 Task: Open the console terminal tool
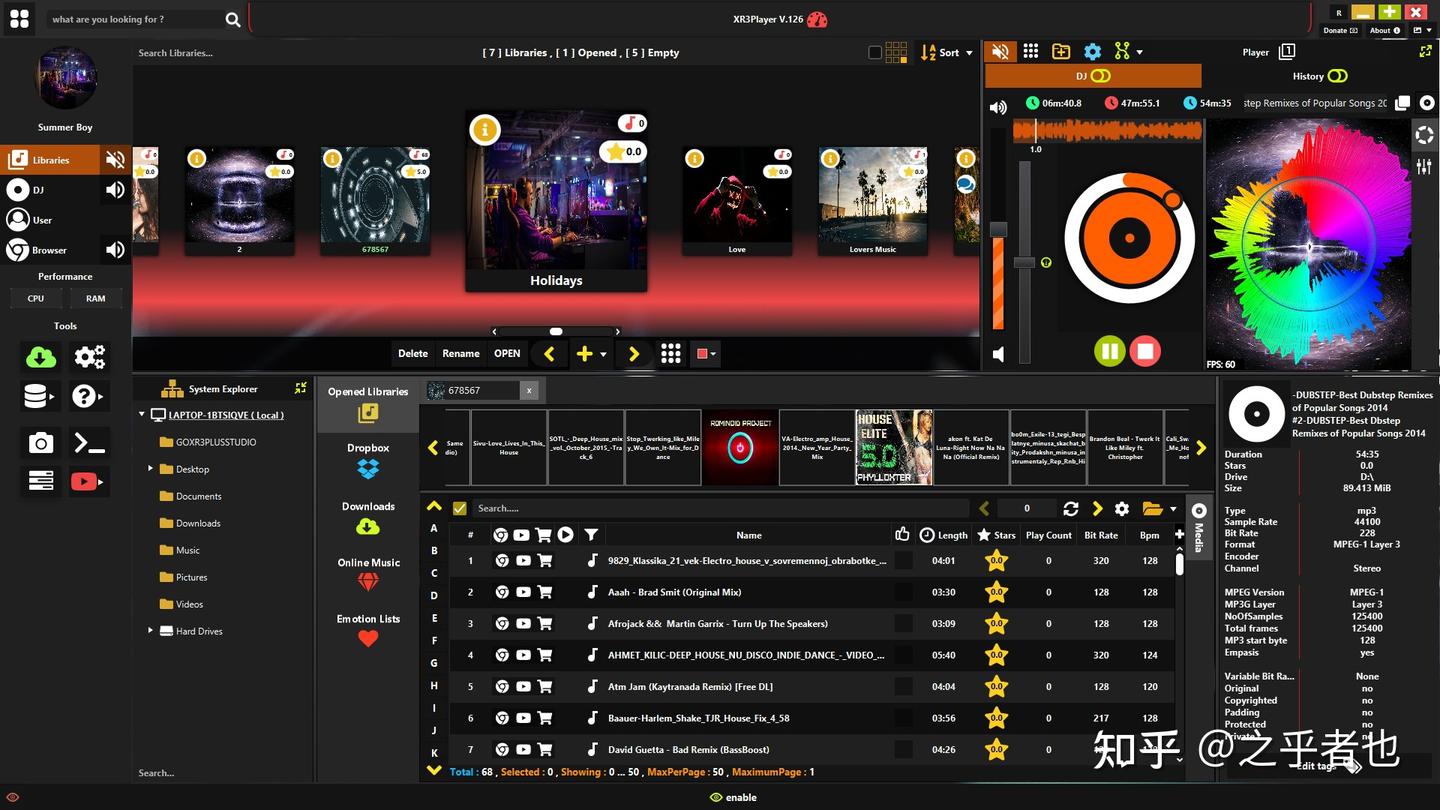click(x=89, y=443)
